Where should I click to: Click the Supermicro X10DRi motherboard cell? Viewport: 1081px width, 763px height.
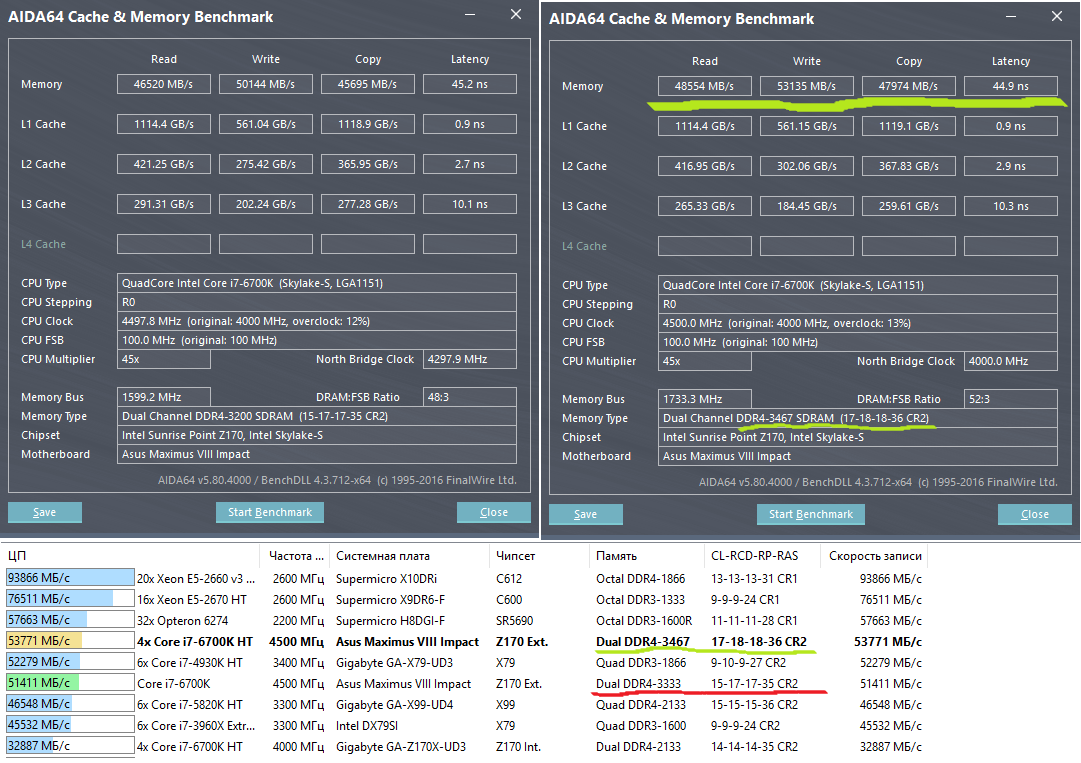386,579
